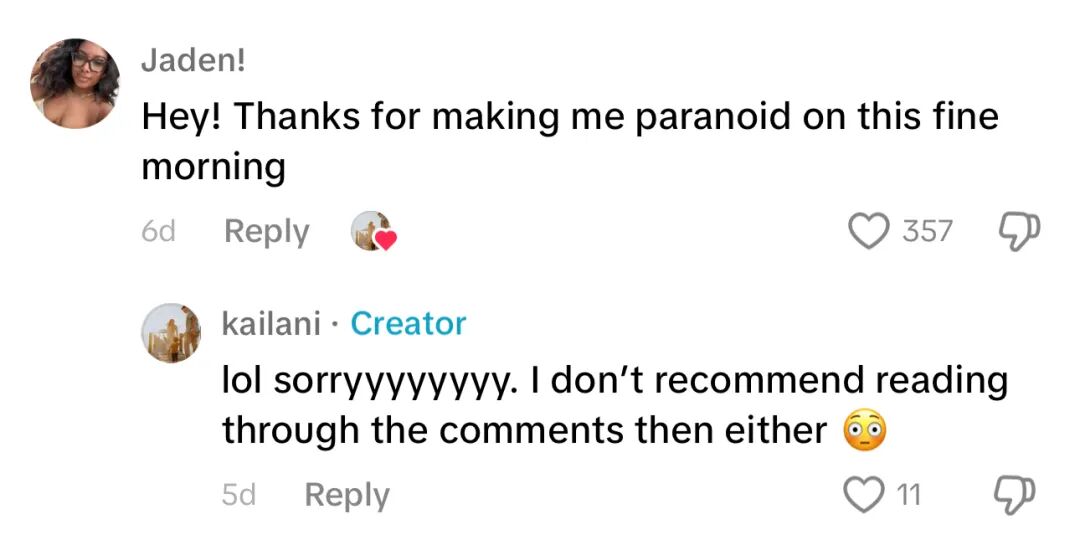Click the creator-liked badge beside Jaden's Reply

374,232
